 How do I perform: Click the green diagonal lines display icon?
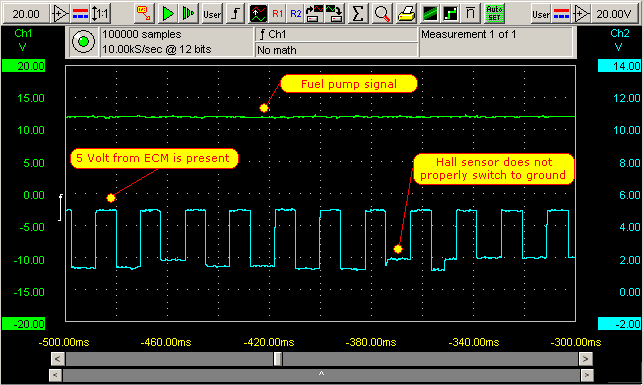coord(430,14)
